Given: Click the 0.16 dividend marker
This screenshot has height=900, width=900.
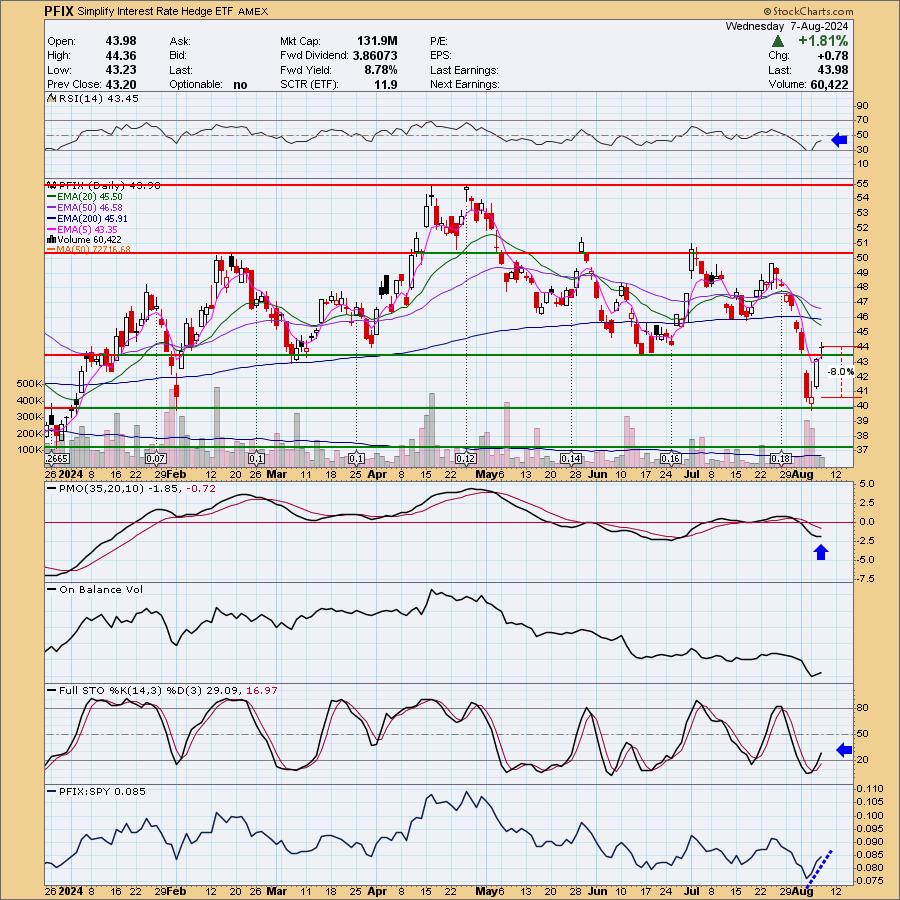Looking at the screenshot, I should 670,459.
